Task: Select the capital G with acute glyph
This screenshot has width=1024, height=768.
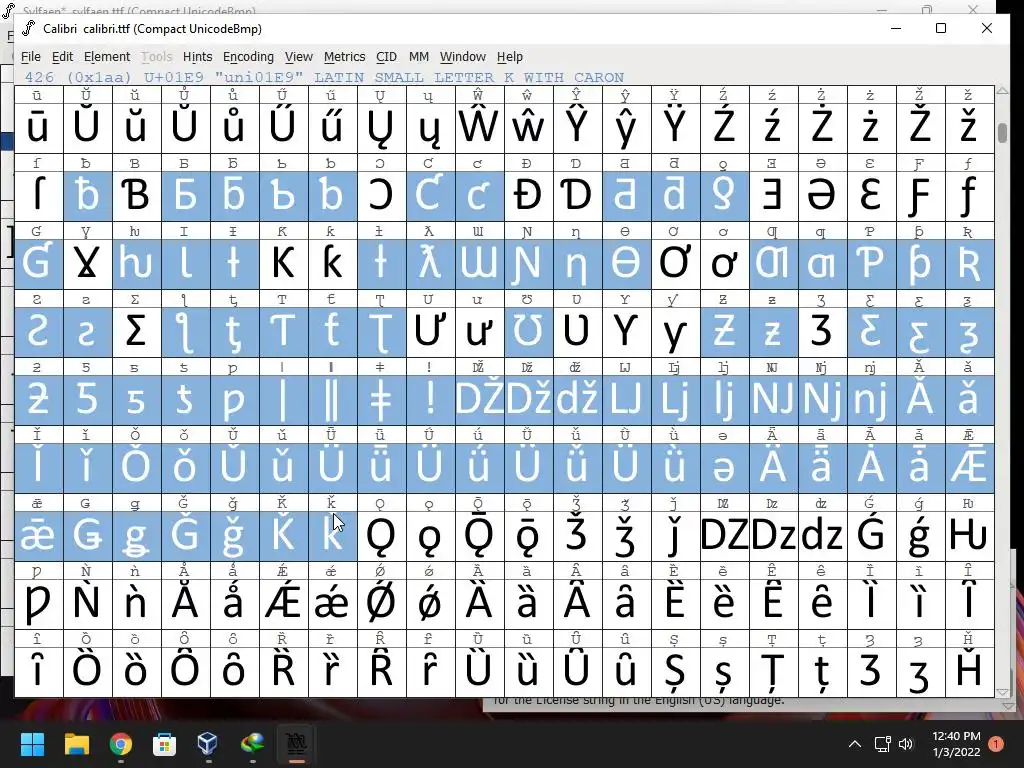Action: click(x=871, y=536)
